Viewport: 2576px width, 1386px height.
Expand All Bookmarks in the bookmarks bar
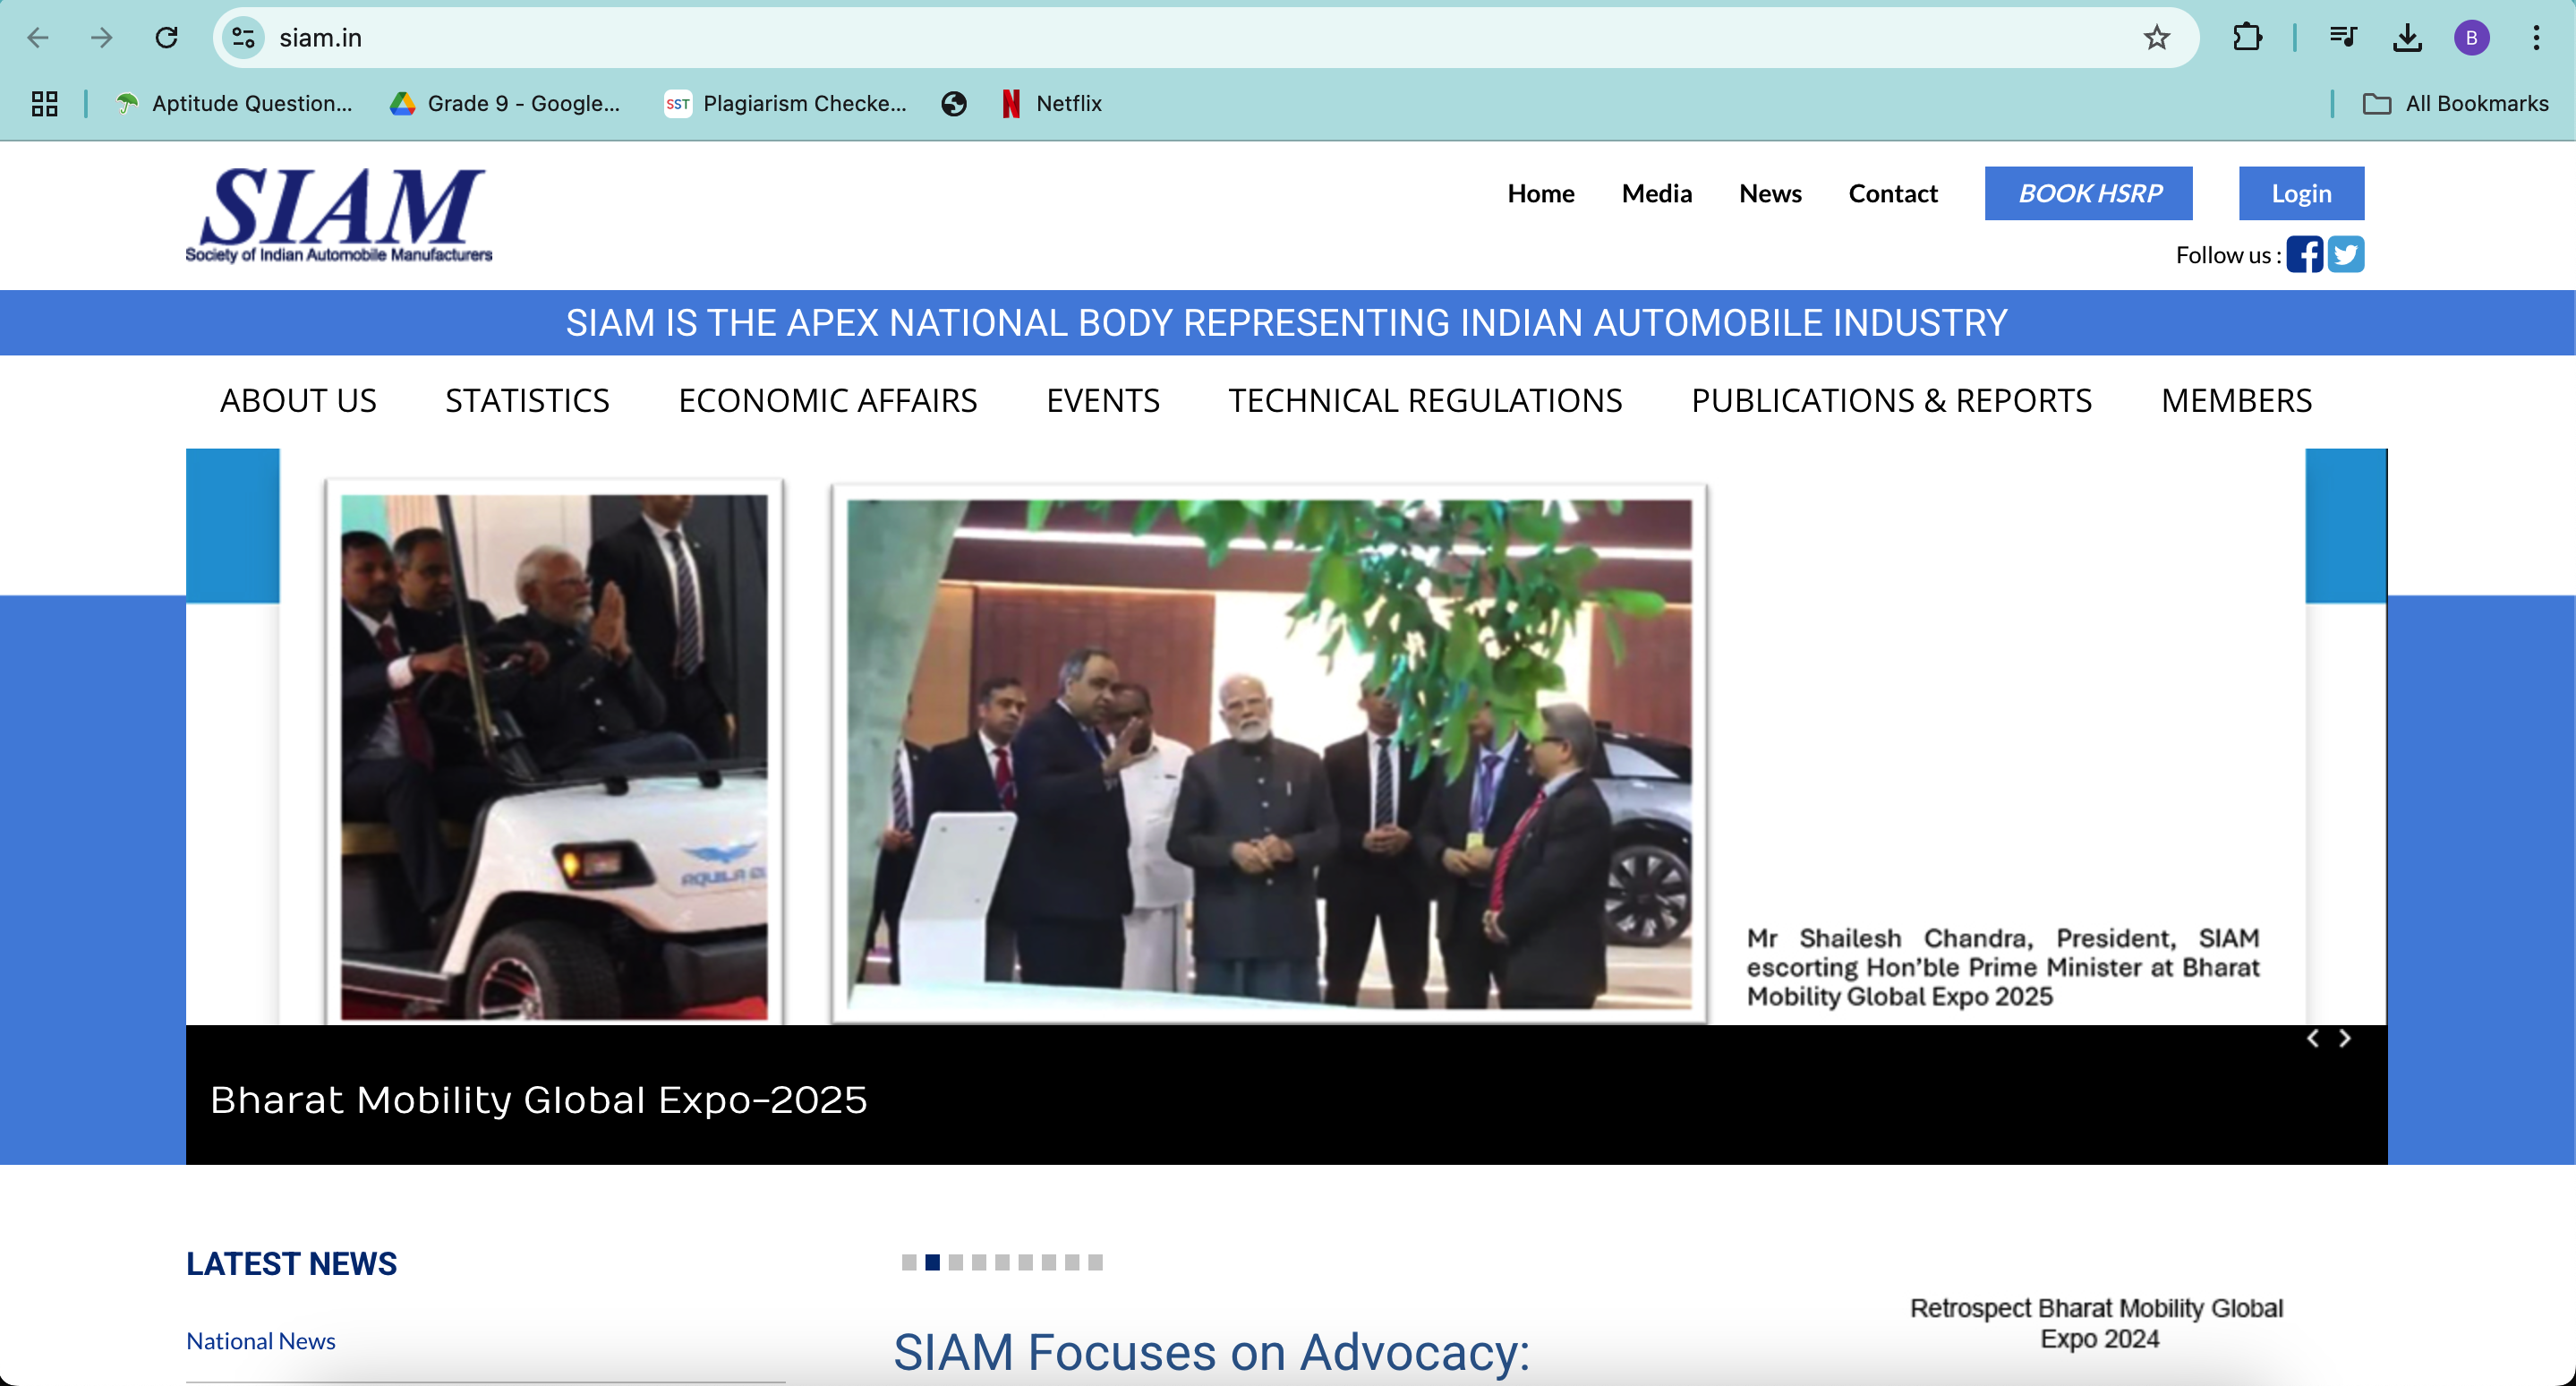click(2457, 103)
